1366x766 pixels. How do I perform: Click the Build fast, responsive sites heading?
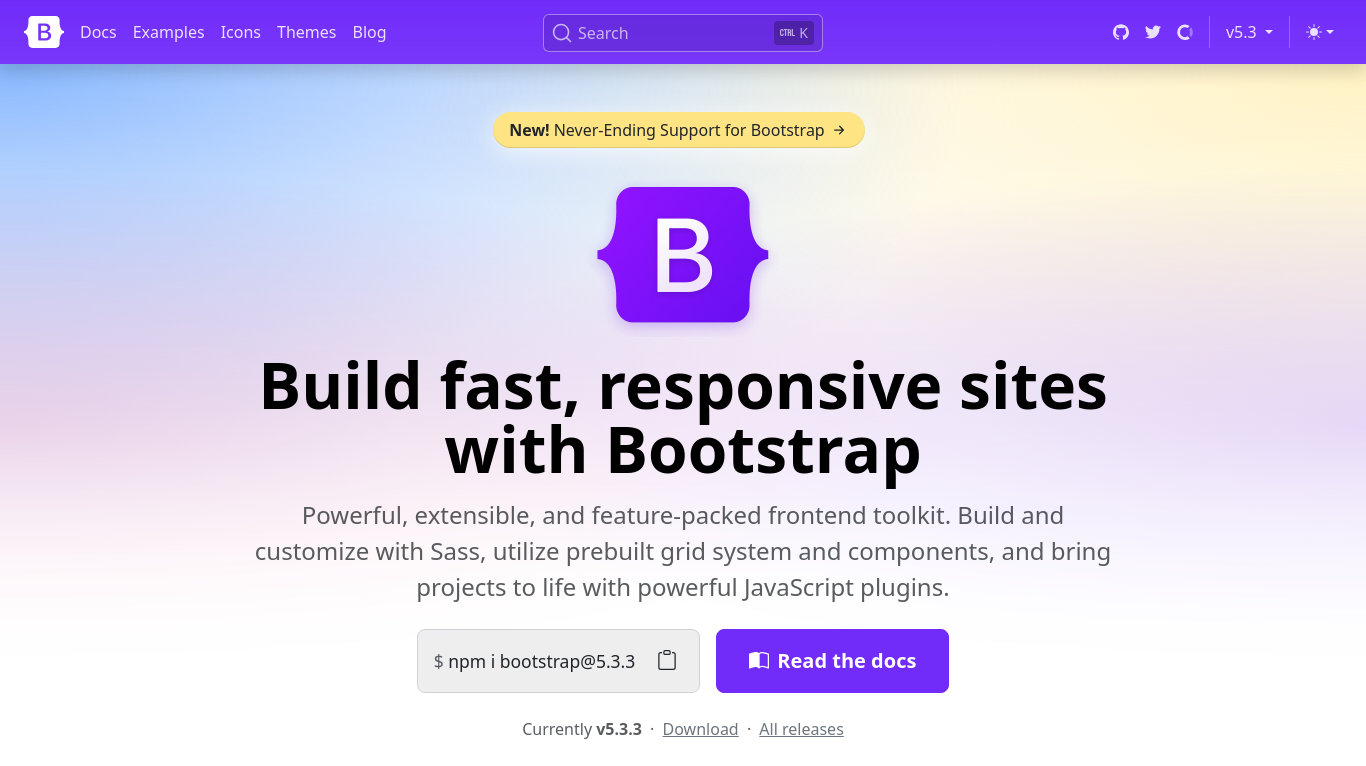coord(683,418)
